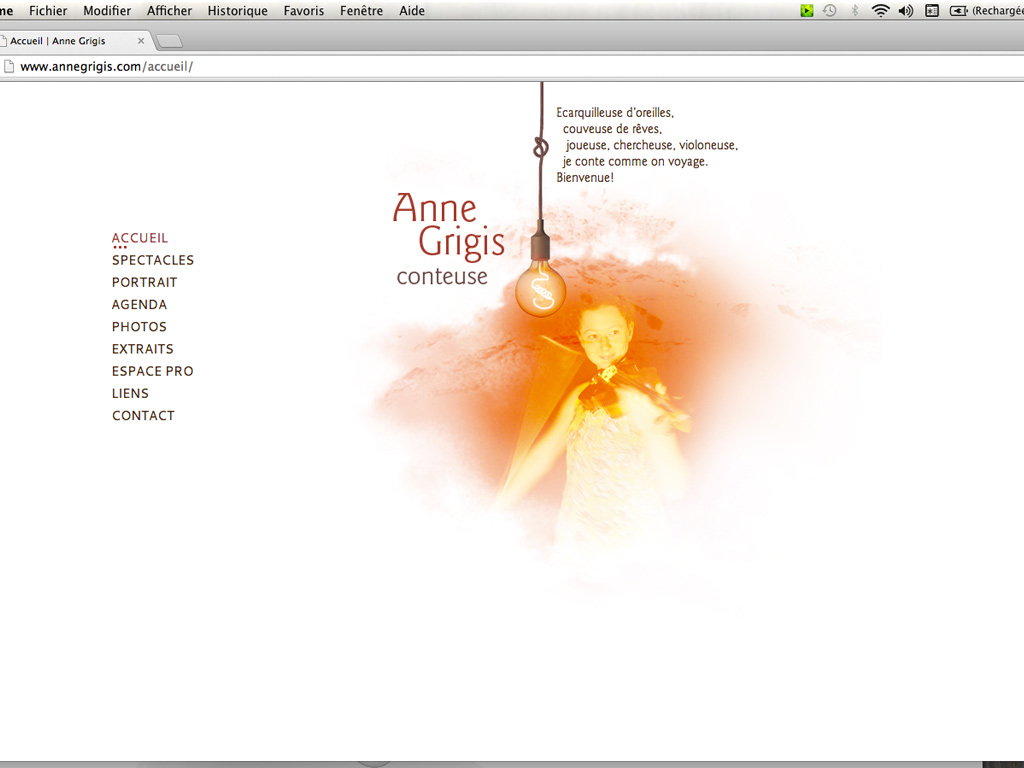Click the green play arrow menu bar icon
Screen dimensions: 1024x768
click(807, 11)
